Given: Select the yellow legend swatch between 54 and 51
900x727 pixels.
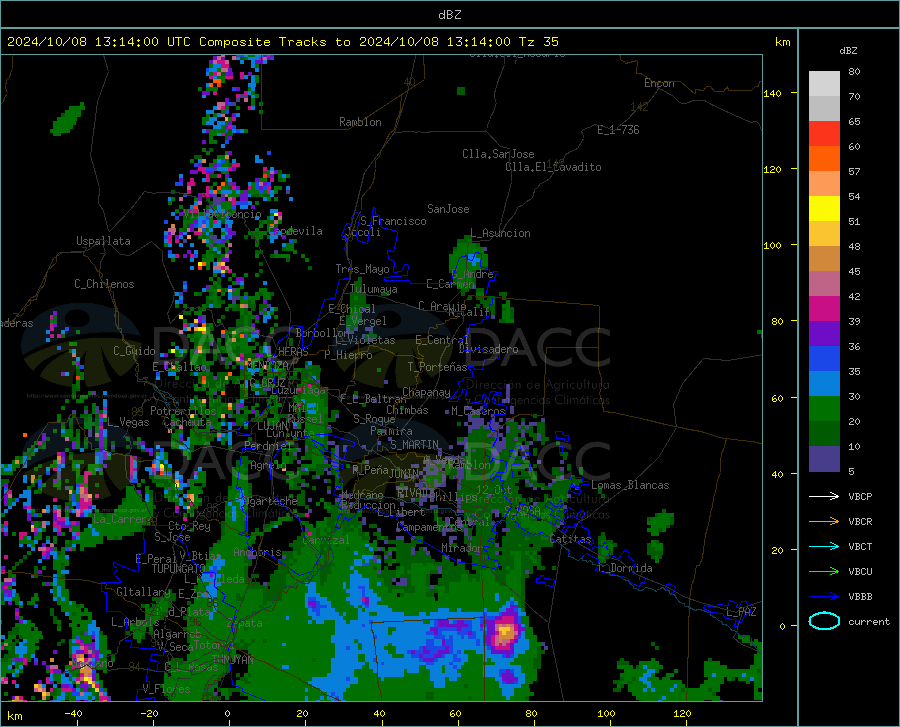Looking at the screenshot, I should [x=824, y=209].
